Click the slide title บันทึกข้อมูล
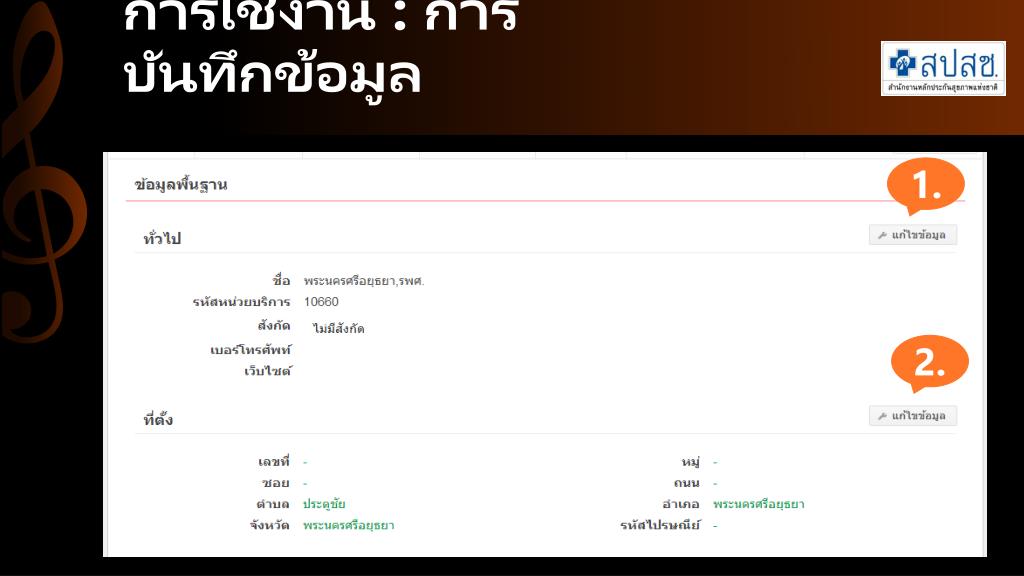 click(x=272, y=75)
